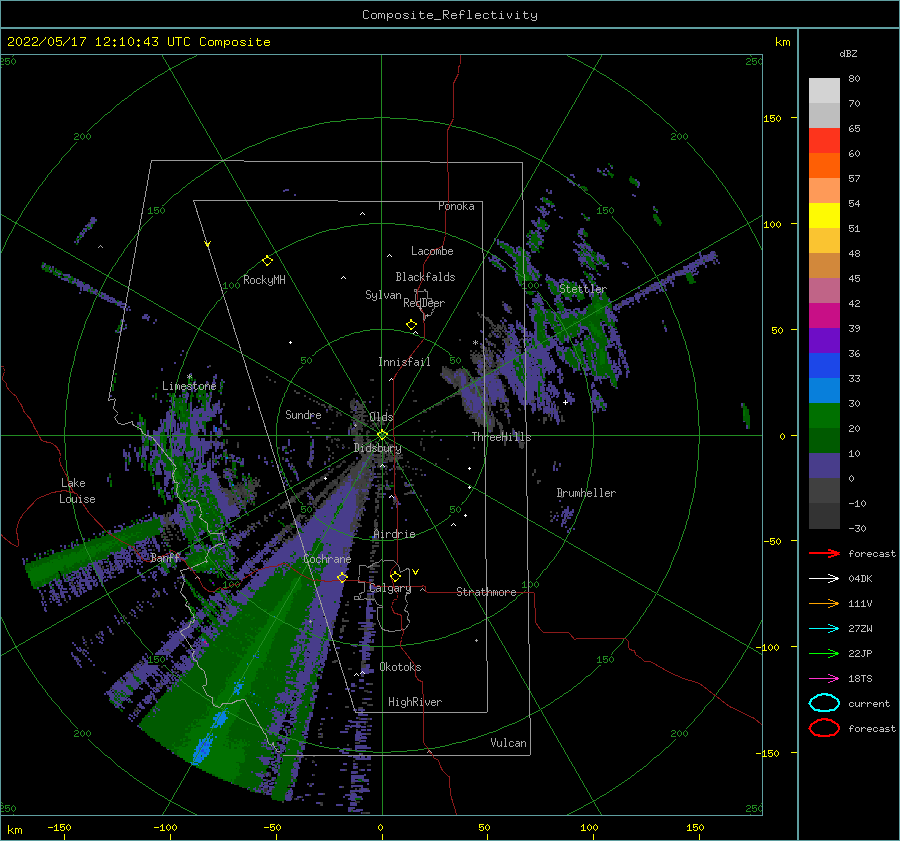Click the red forecast arrow legend icon
The height and width of the screenshot is (841, 900).
point(824,553)
